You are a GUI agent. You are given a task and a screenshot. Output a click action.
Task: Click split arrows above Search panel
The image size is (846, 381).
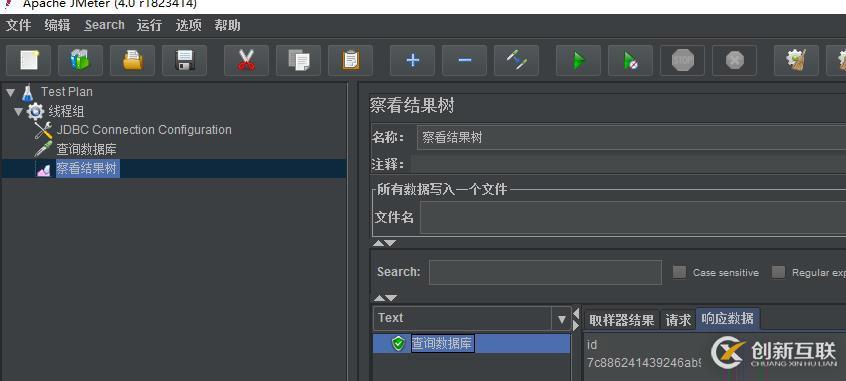pyautogui.click(x=385, y=243)
